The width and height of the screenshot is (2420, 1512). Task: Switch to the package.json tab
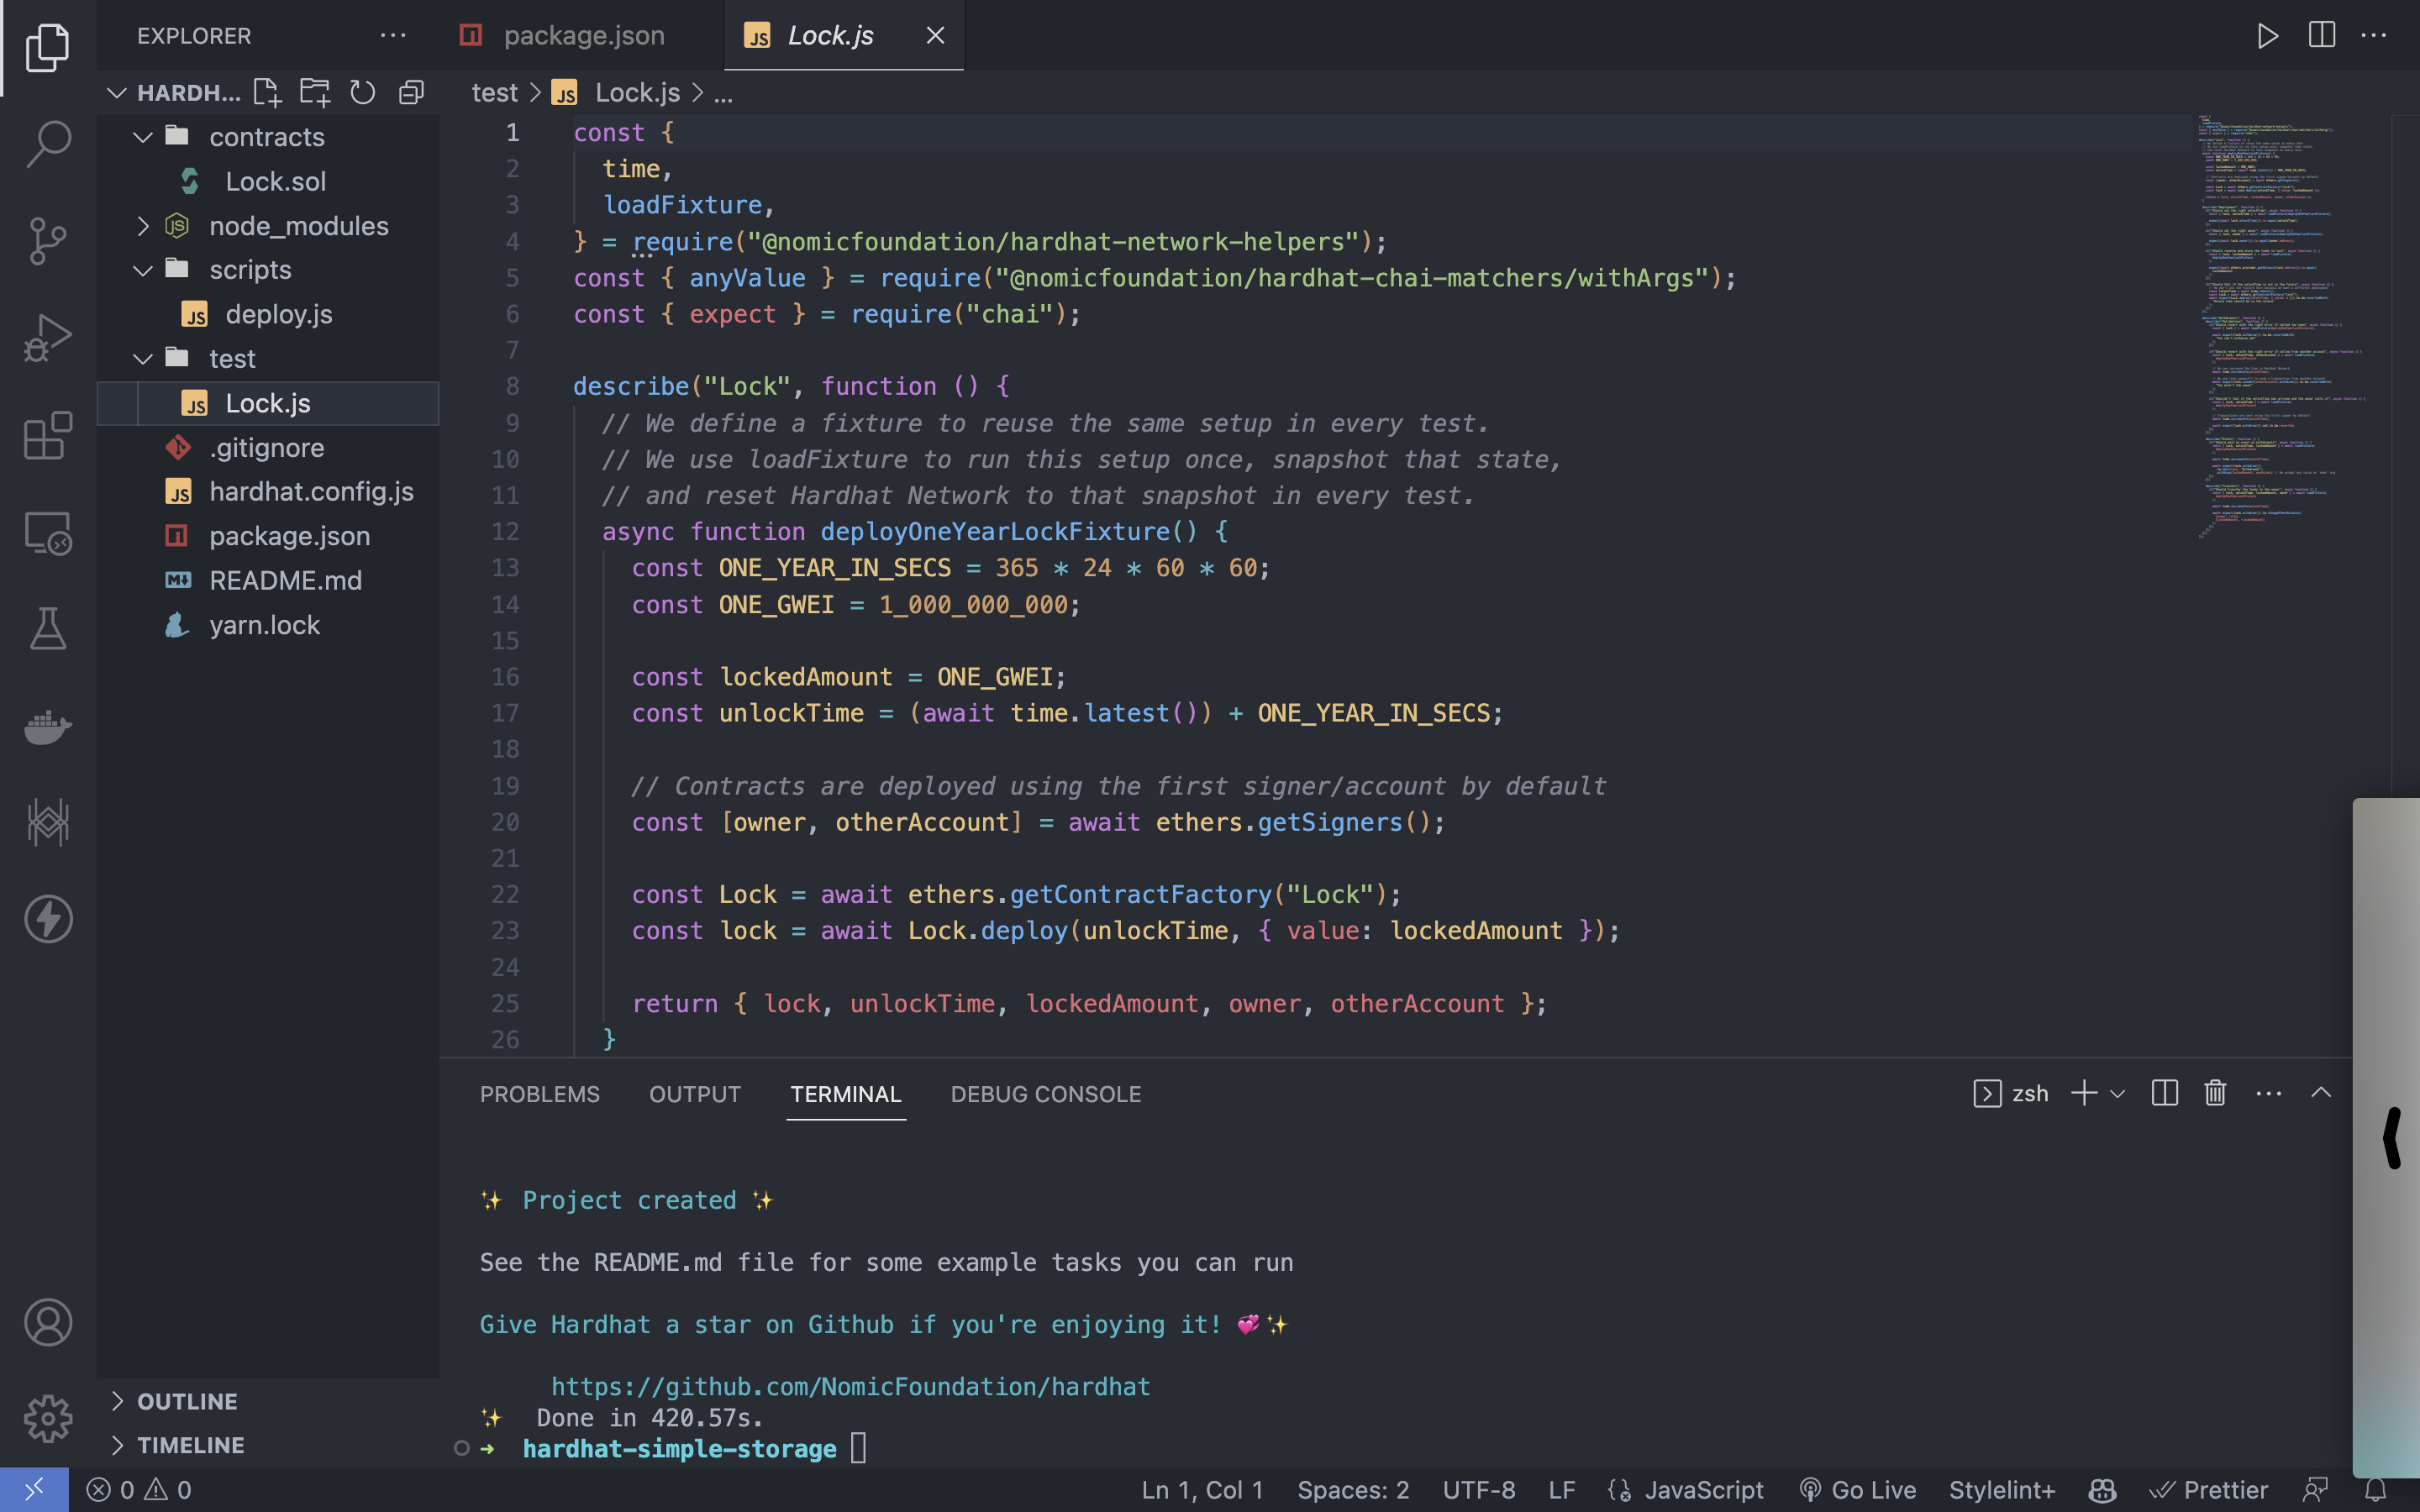[584, 36]
